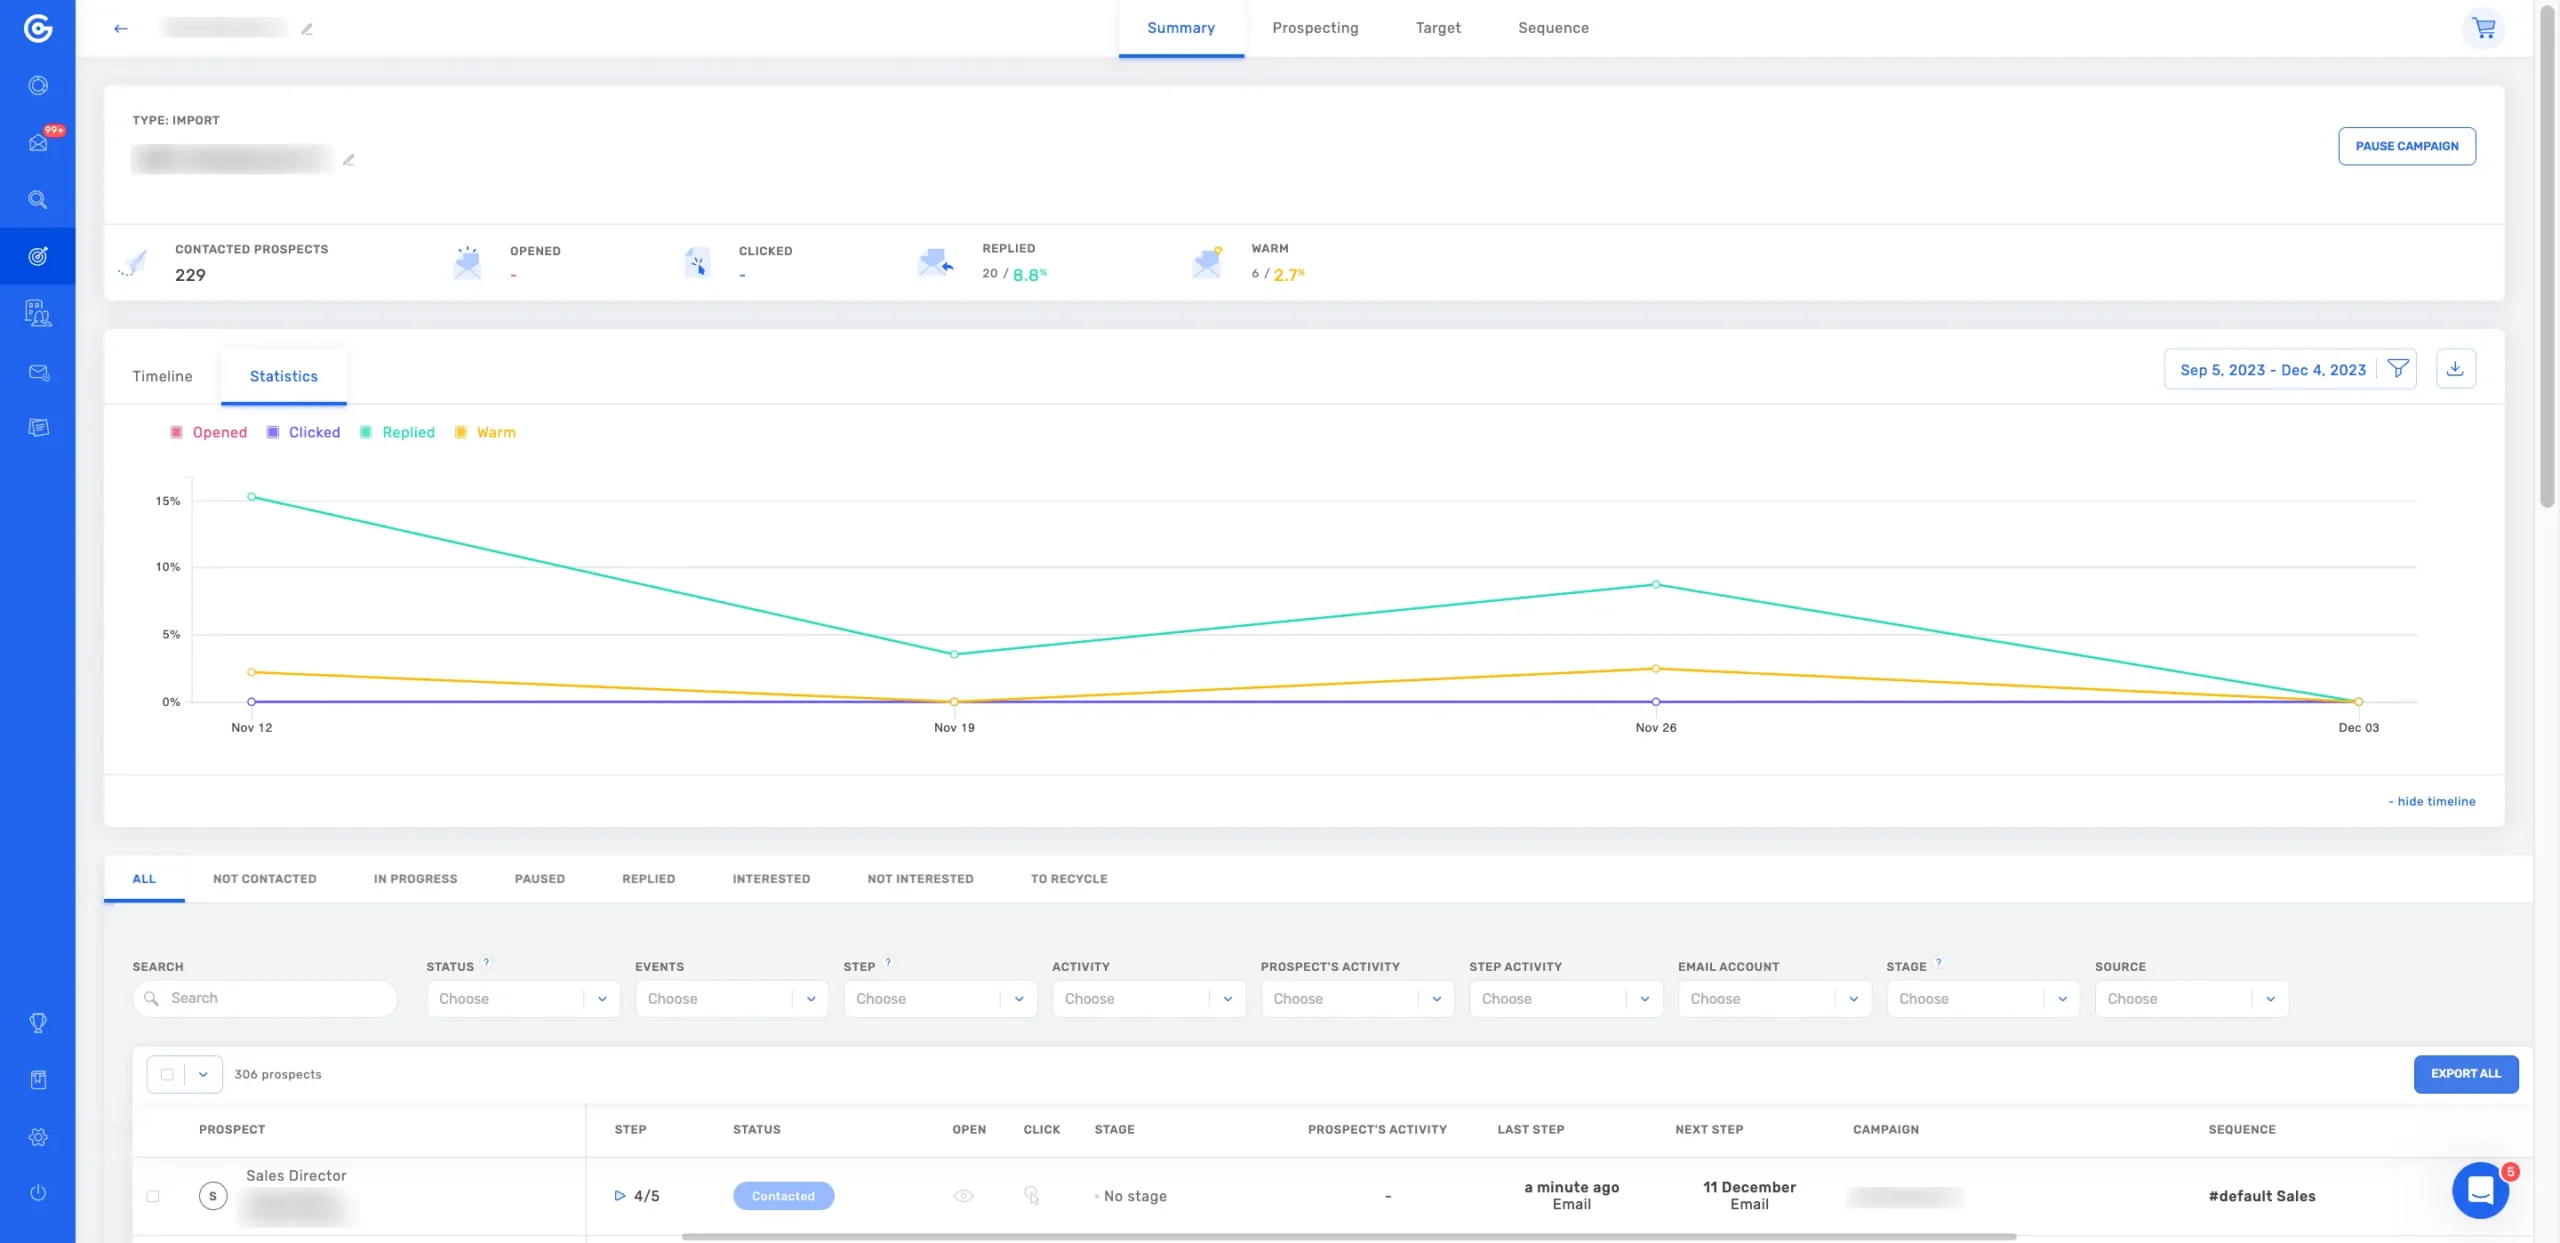The image size is (2560, 1243).
Task: Open the sidebar search magnifier icon
Action: tap(38, 199)
